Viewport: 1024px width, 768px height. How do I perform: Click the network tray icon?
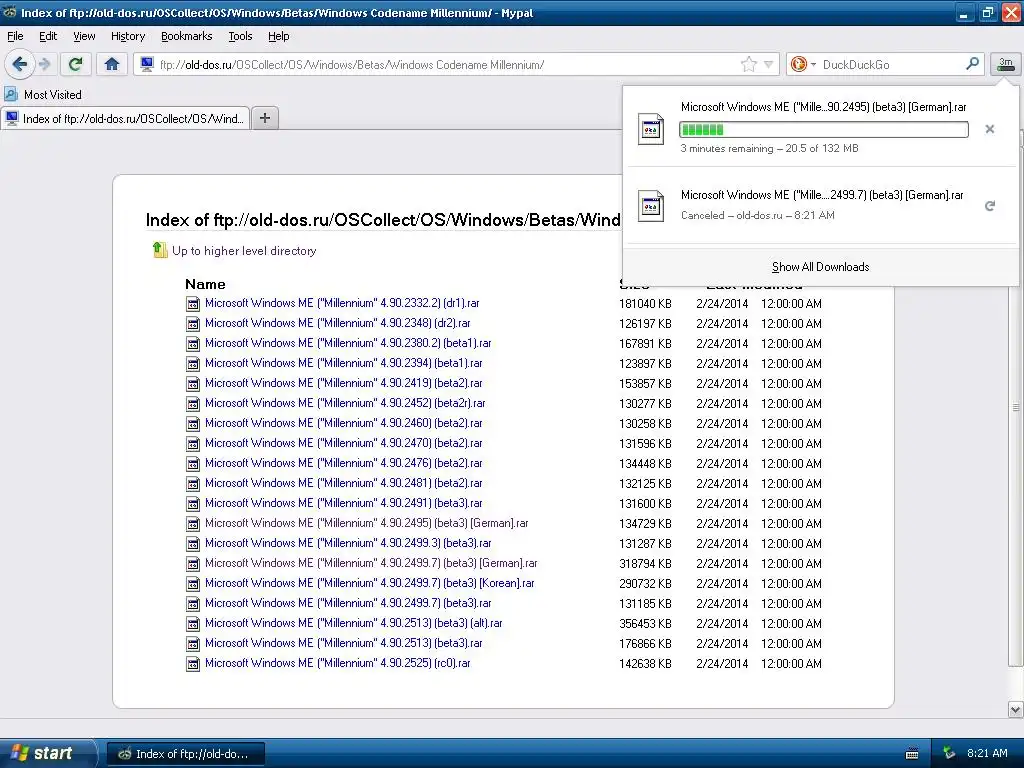pos(948,753)
